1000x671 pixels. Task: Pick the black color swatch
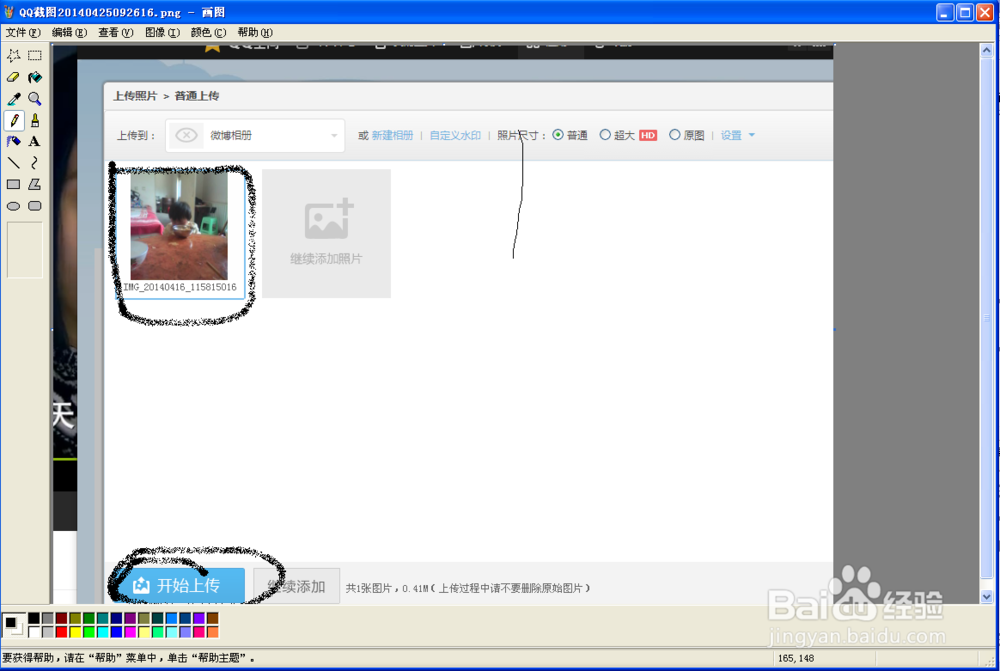pos(34,618)
